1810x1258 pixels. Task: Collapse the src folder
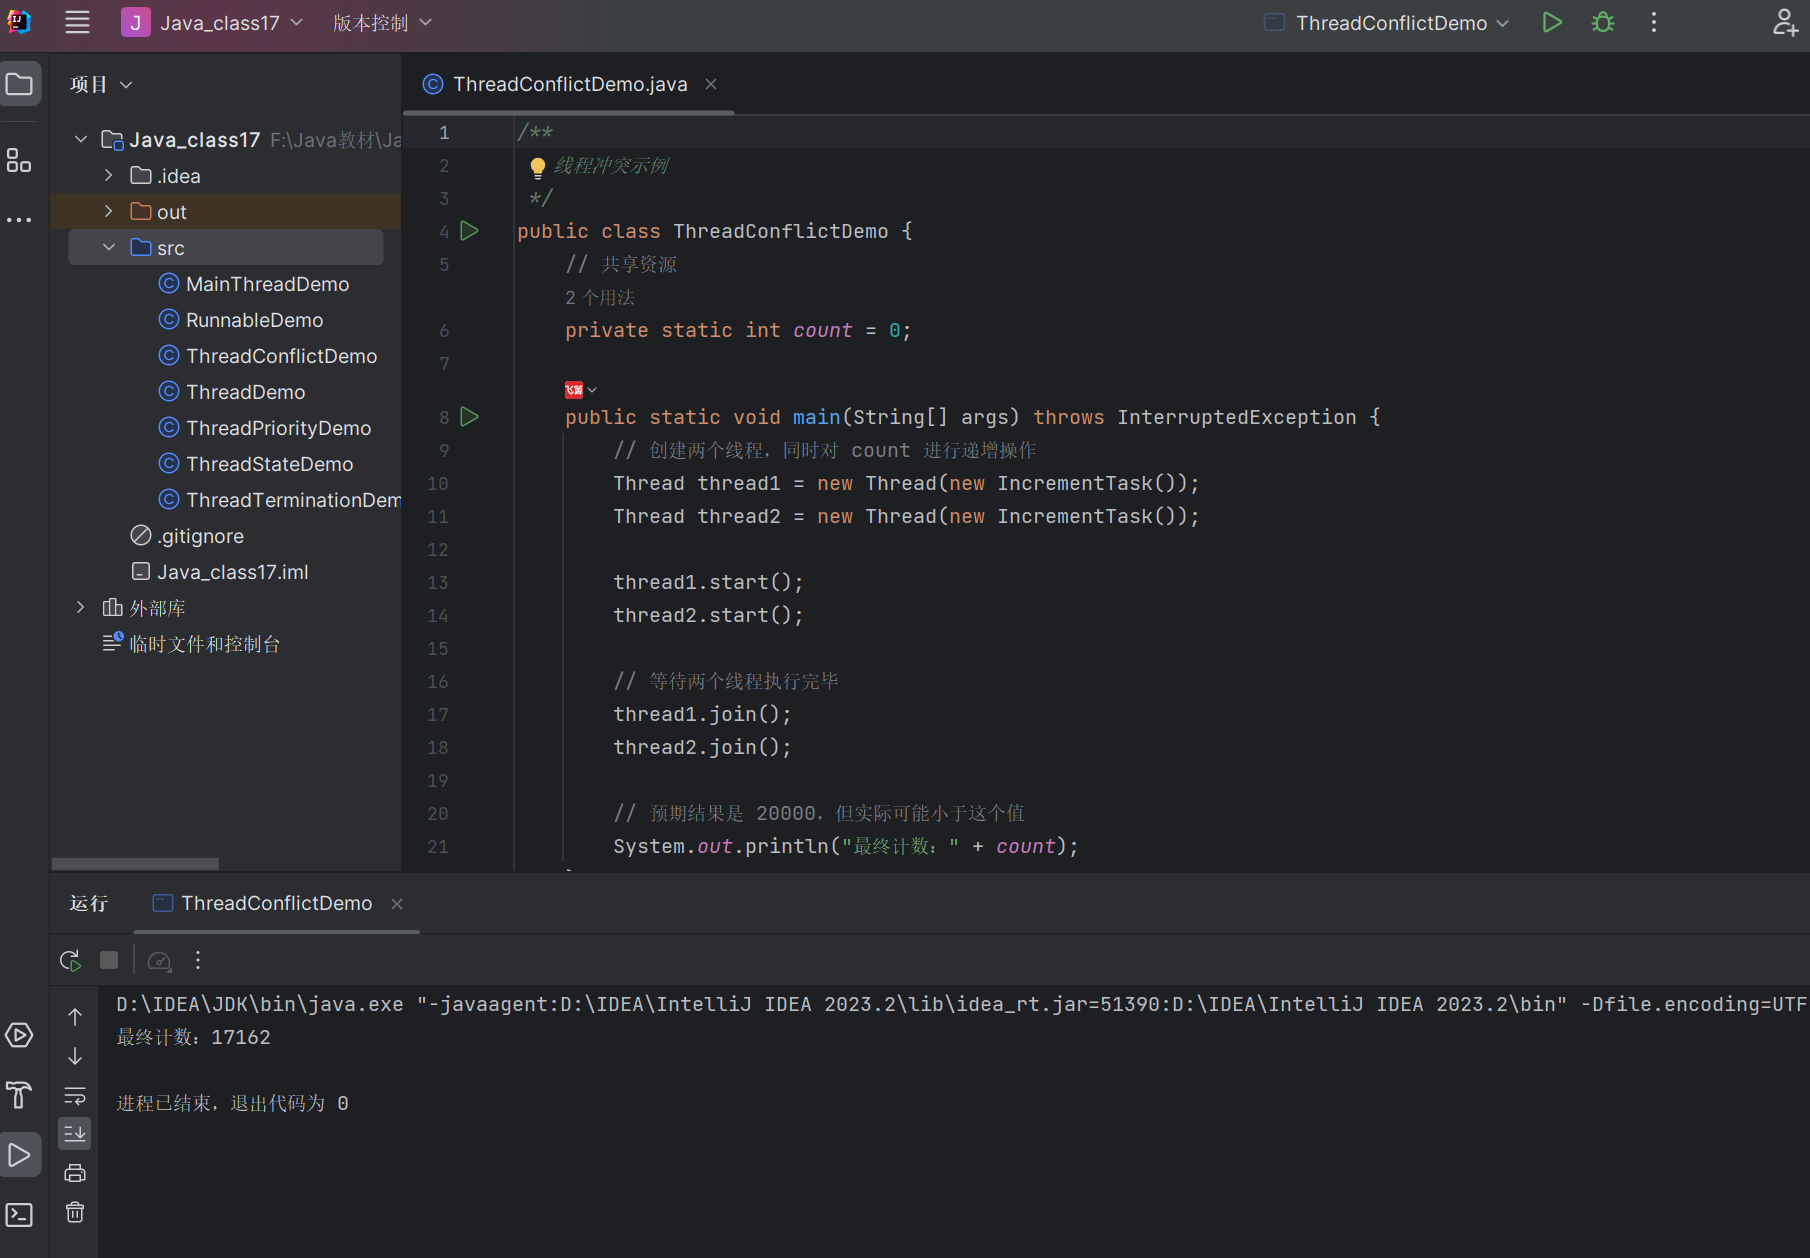pos(109,248)
